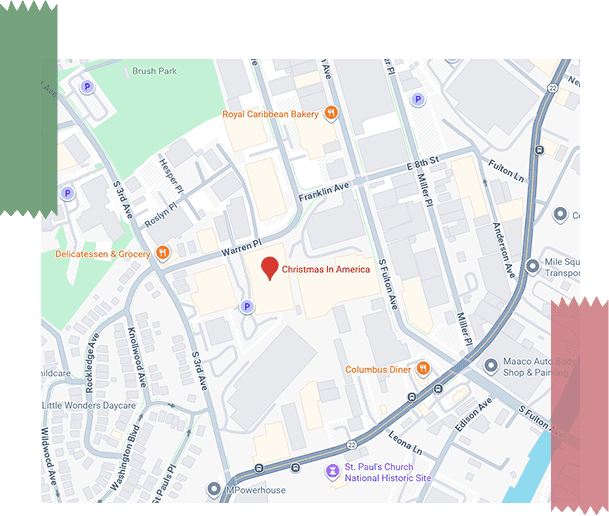Click the Maaco Auto Body shop marker
The height and width of the screenshot is (516, 609).
pos(491,366)
